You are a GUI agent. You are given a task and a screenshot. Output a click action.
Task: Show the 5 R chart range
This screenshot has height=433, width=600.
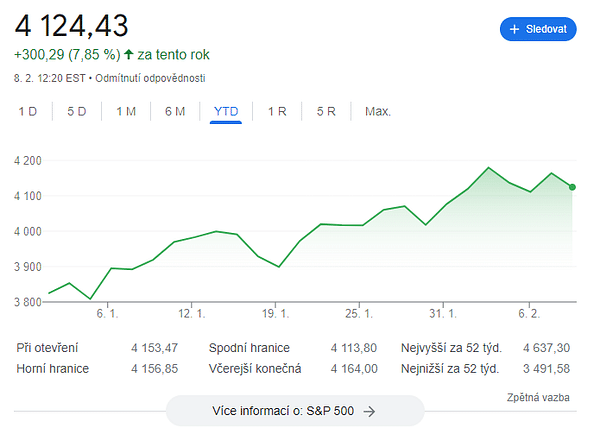click(x=326, y=111)
